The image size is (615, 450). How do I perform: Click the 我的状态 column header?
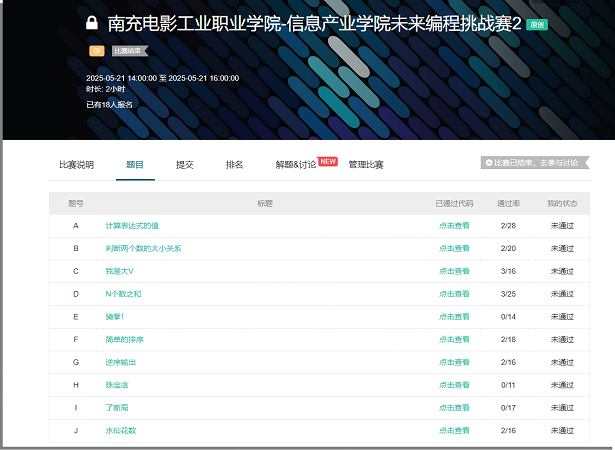(x=562, y=203)
